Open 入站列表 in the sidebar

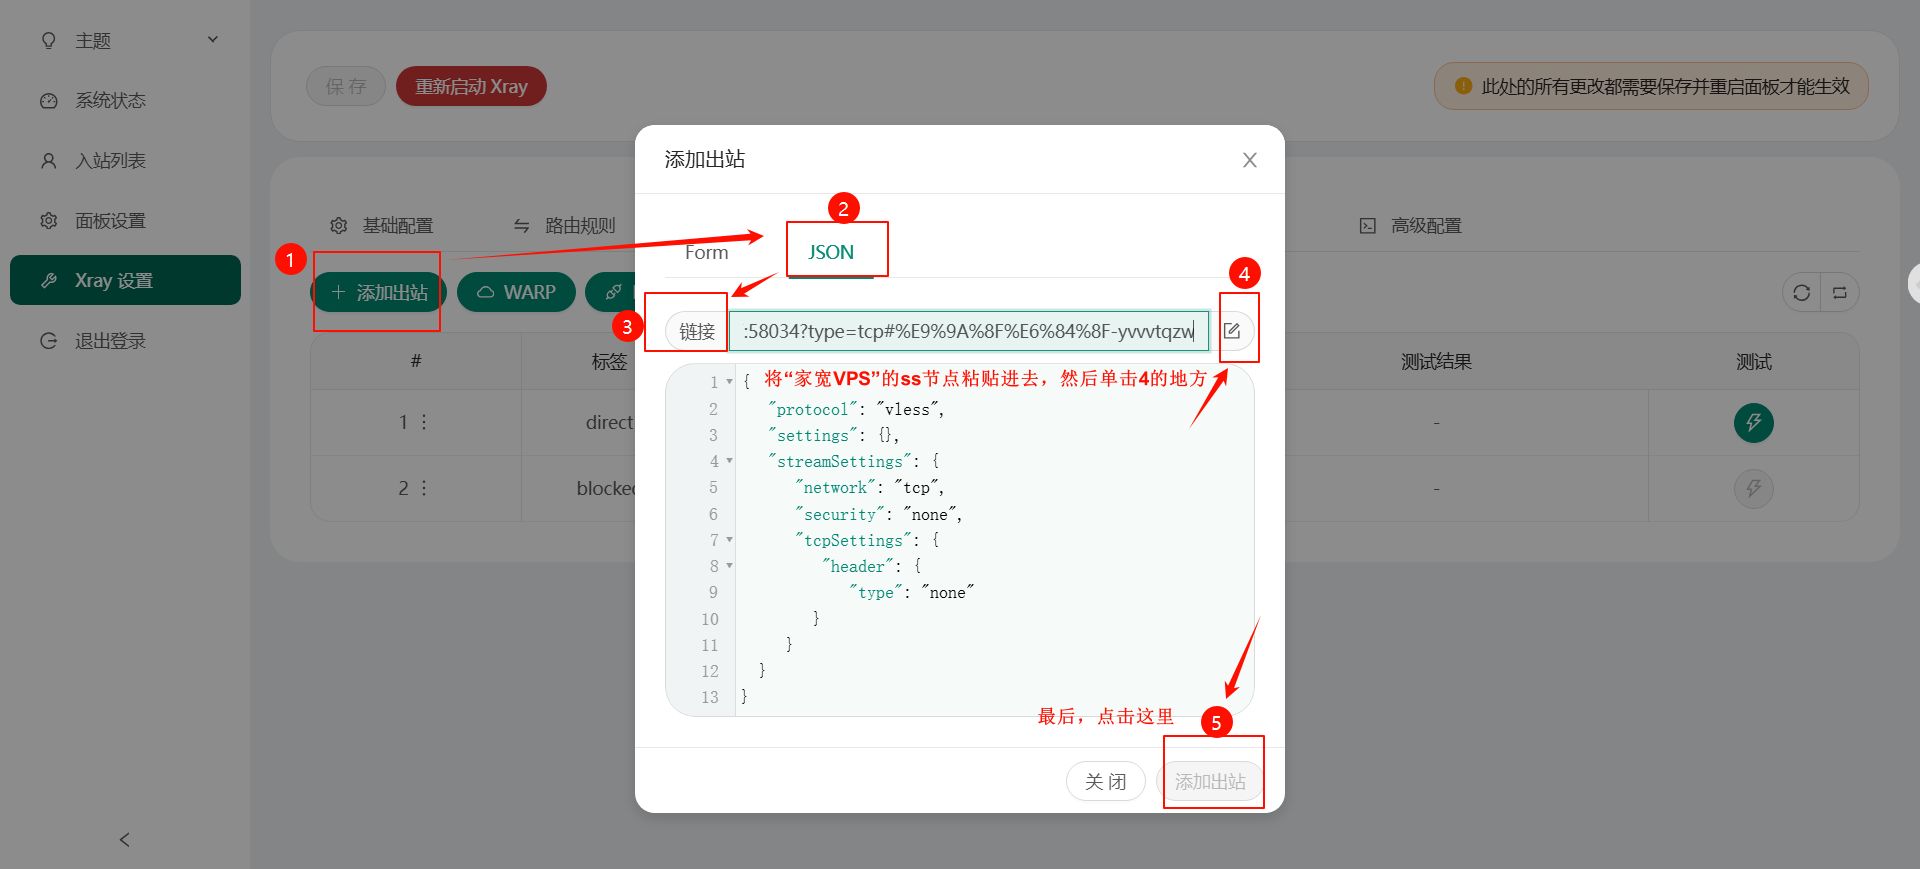(125, 161)
